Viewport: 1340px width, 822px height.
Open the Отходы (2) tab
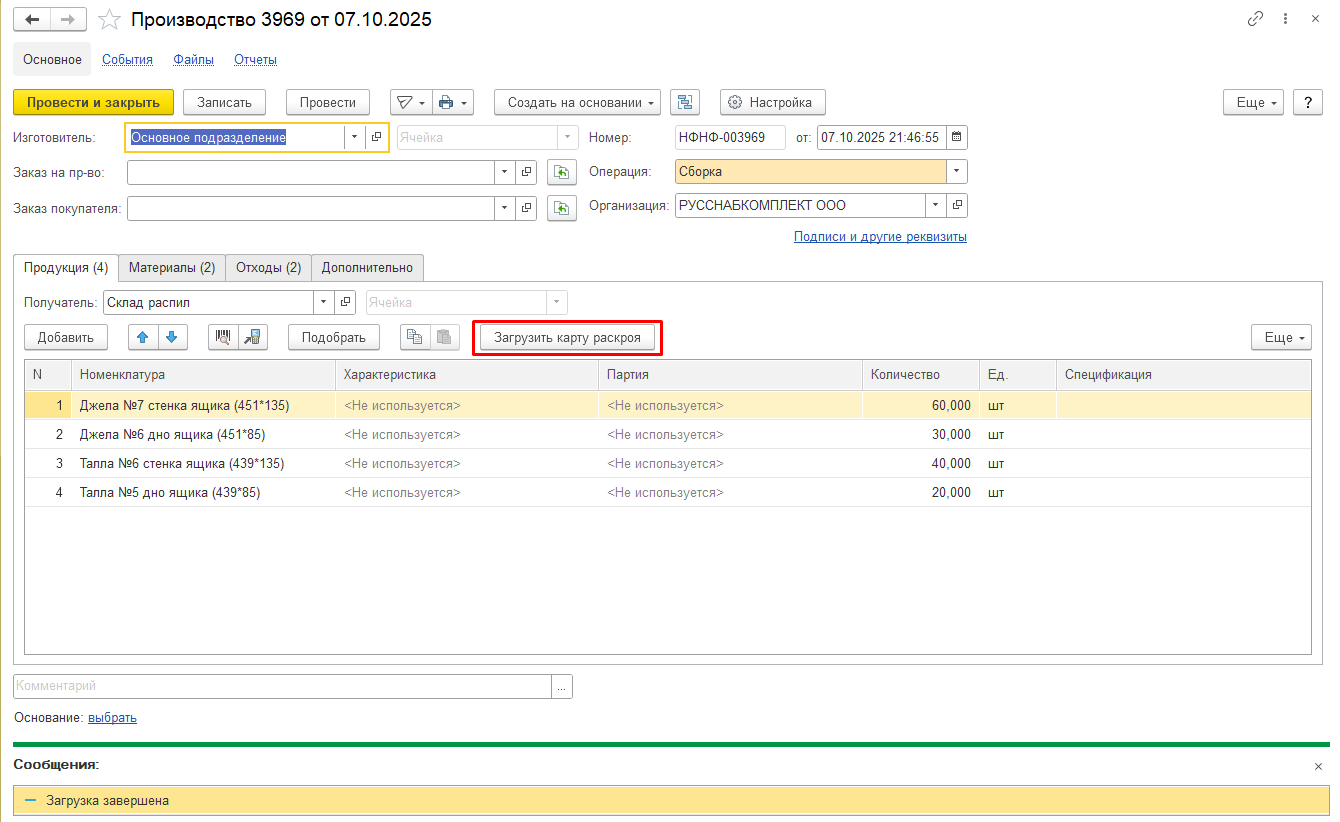click(x=267, y=267)
